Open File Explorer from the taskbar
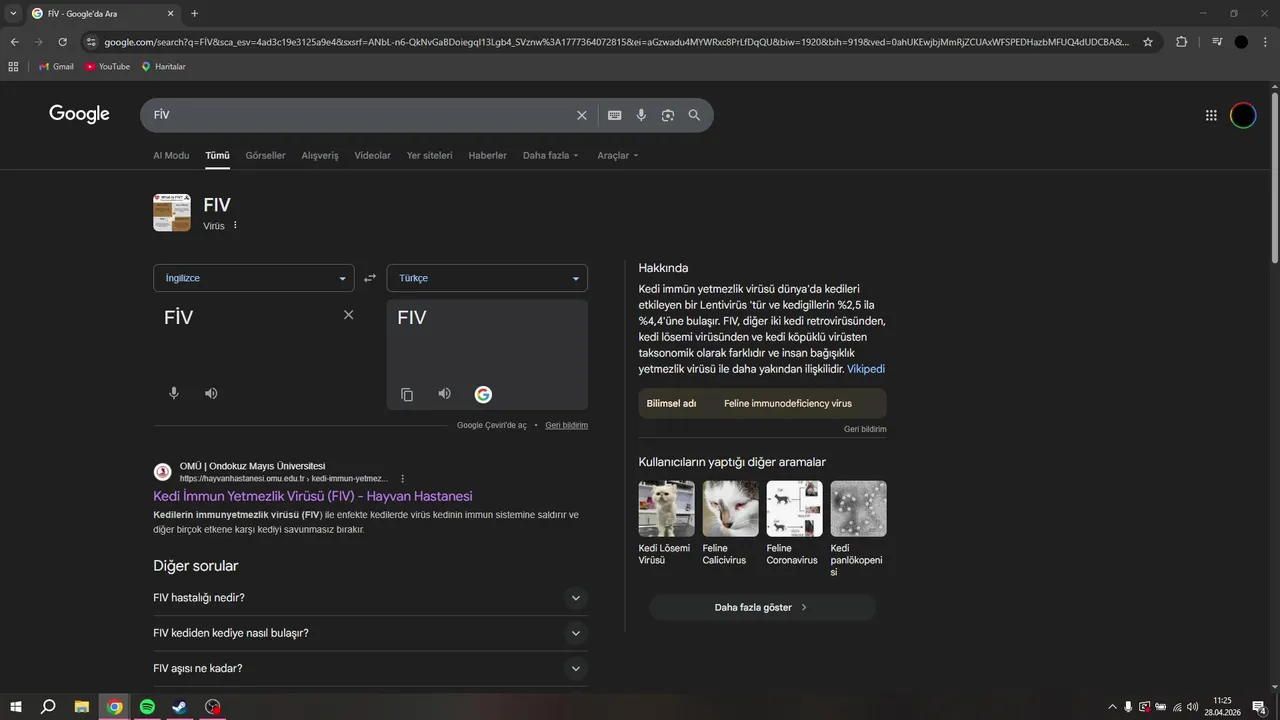The image size is (1280, 720). coord(82,707)
